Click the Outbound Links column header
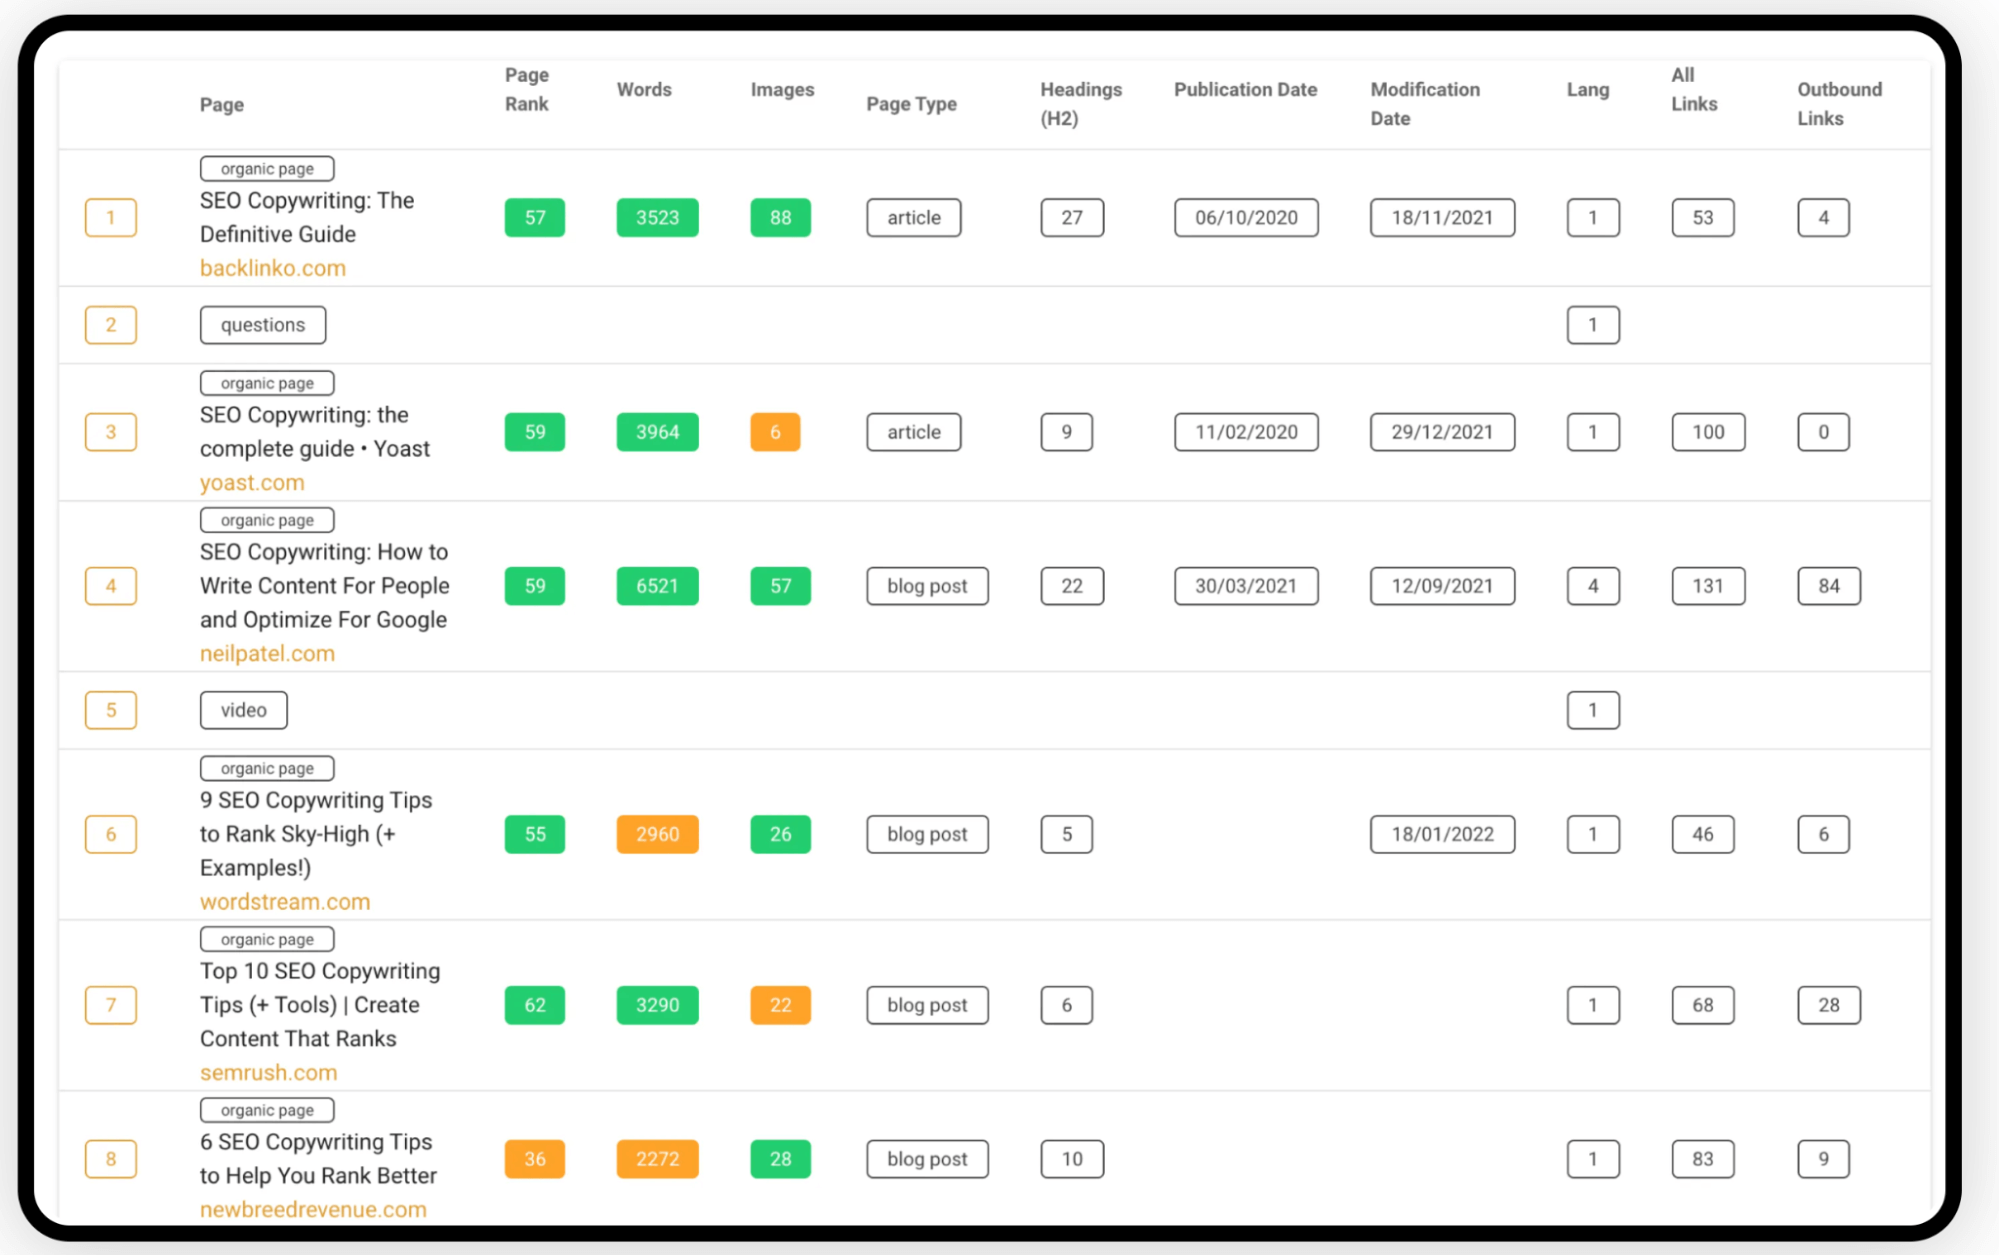 click(x=1838, y=103)
